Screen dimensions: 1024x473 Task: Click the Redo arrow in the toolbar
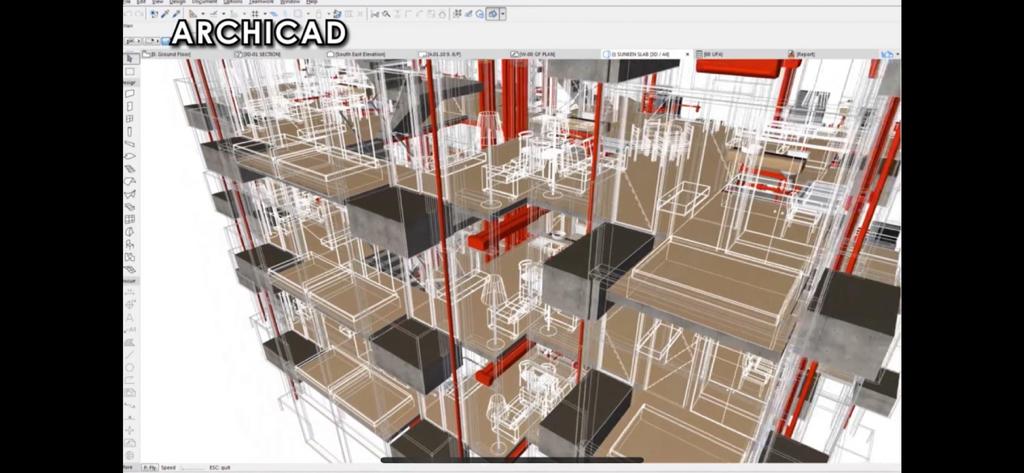click(139, 14)
